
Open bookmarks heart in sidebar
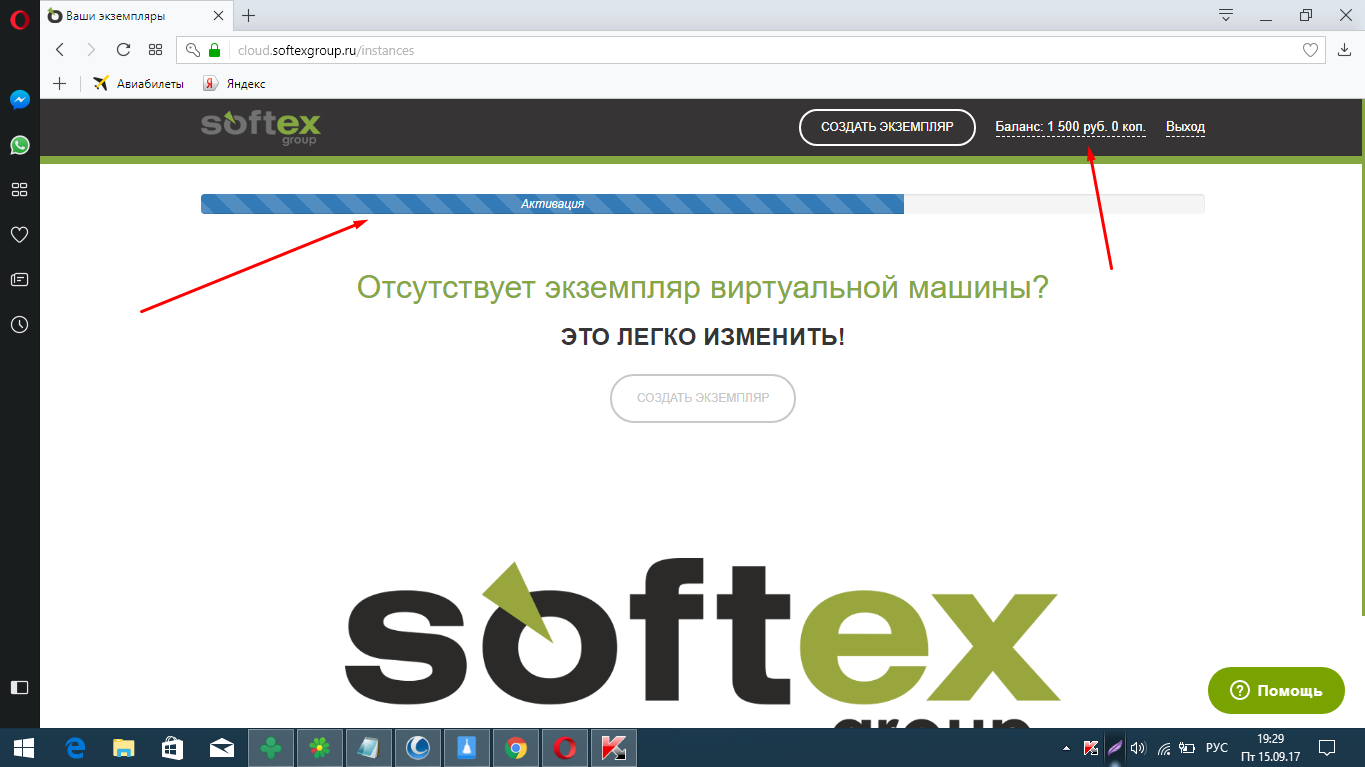pos(19,235)
